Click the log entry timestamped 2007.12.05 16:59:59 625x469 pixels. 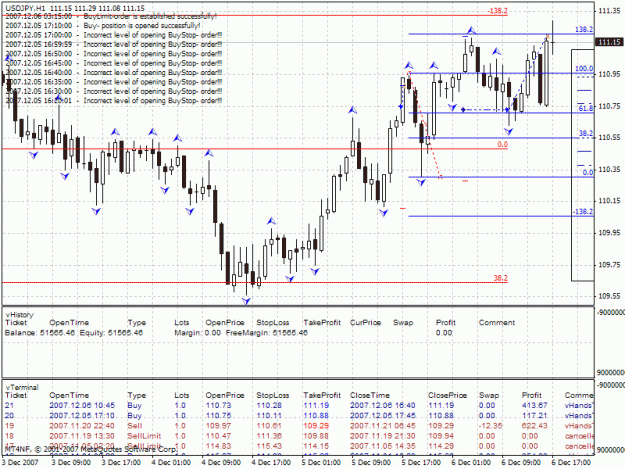click(114, 45)
